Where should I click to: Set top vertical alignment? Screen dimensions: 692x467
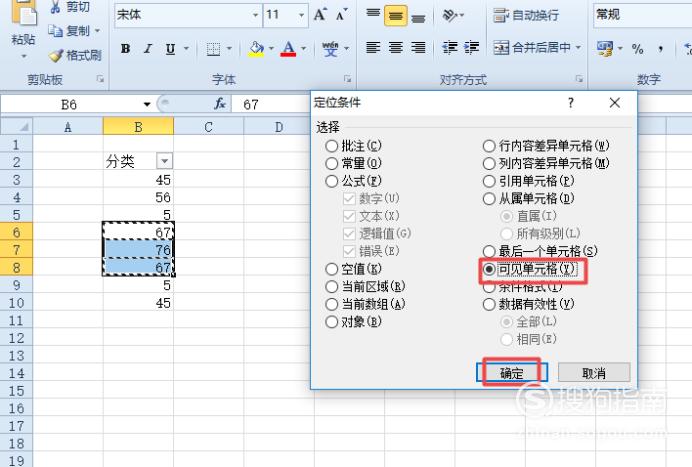pos(373,15)
